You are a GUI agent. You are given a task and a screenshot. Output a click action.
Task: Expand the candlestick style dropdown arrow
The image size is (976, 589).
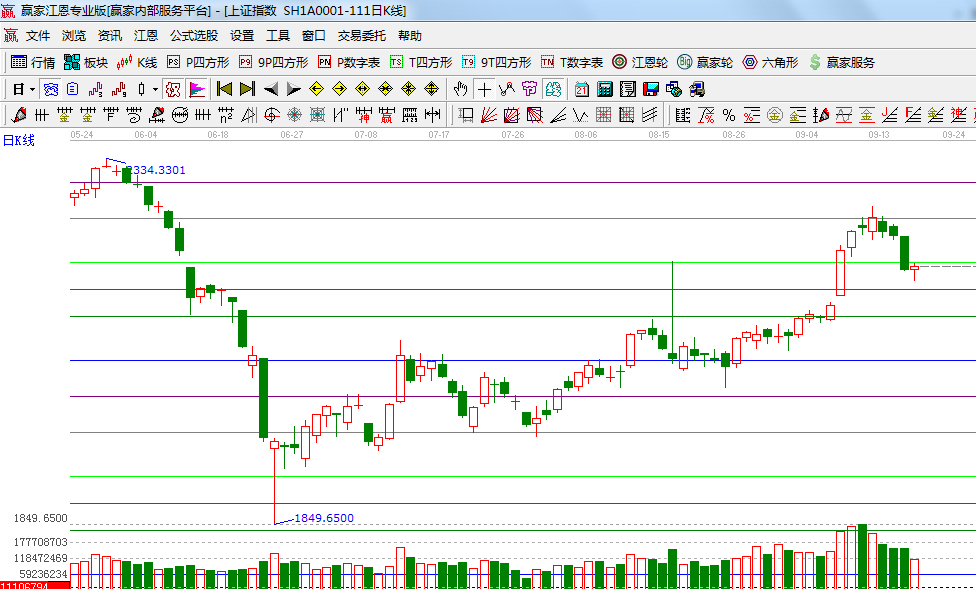pyautogui.click(x=154, y=89)
